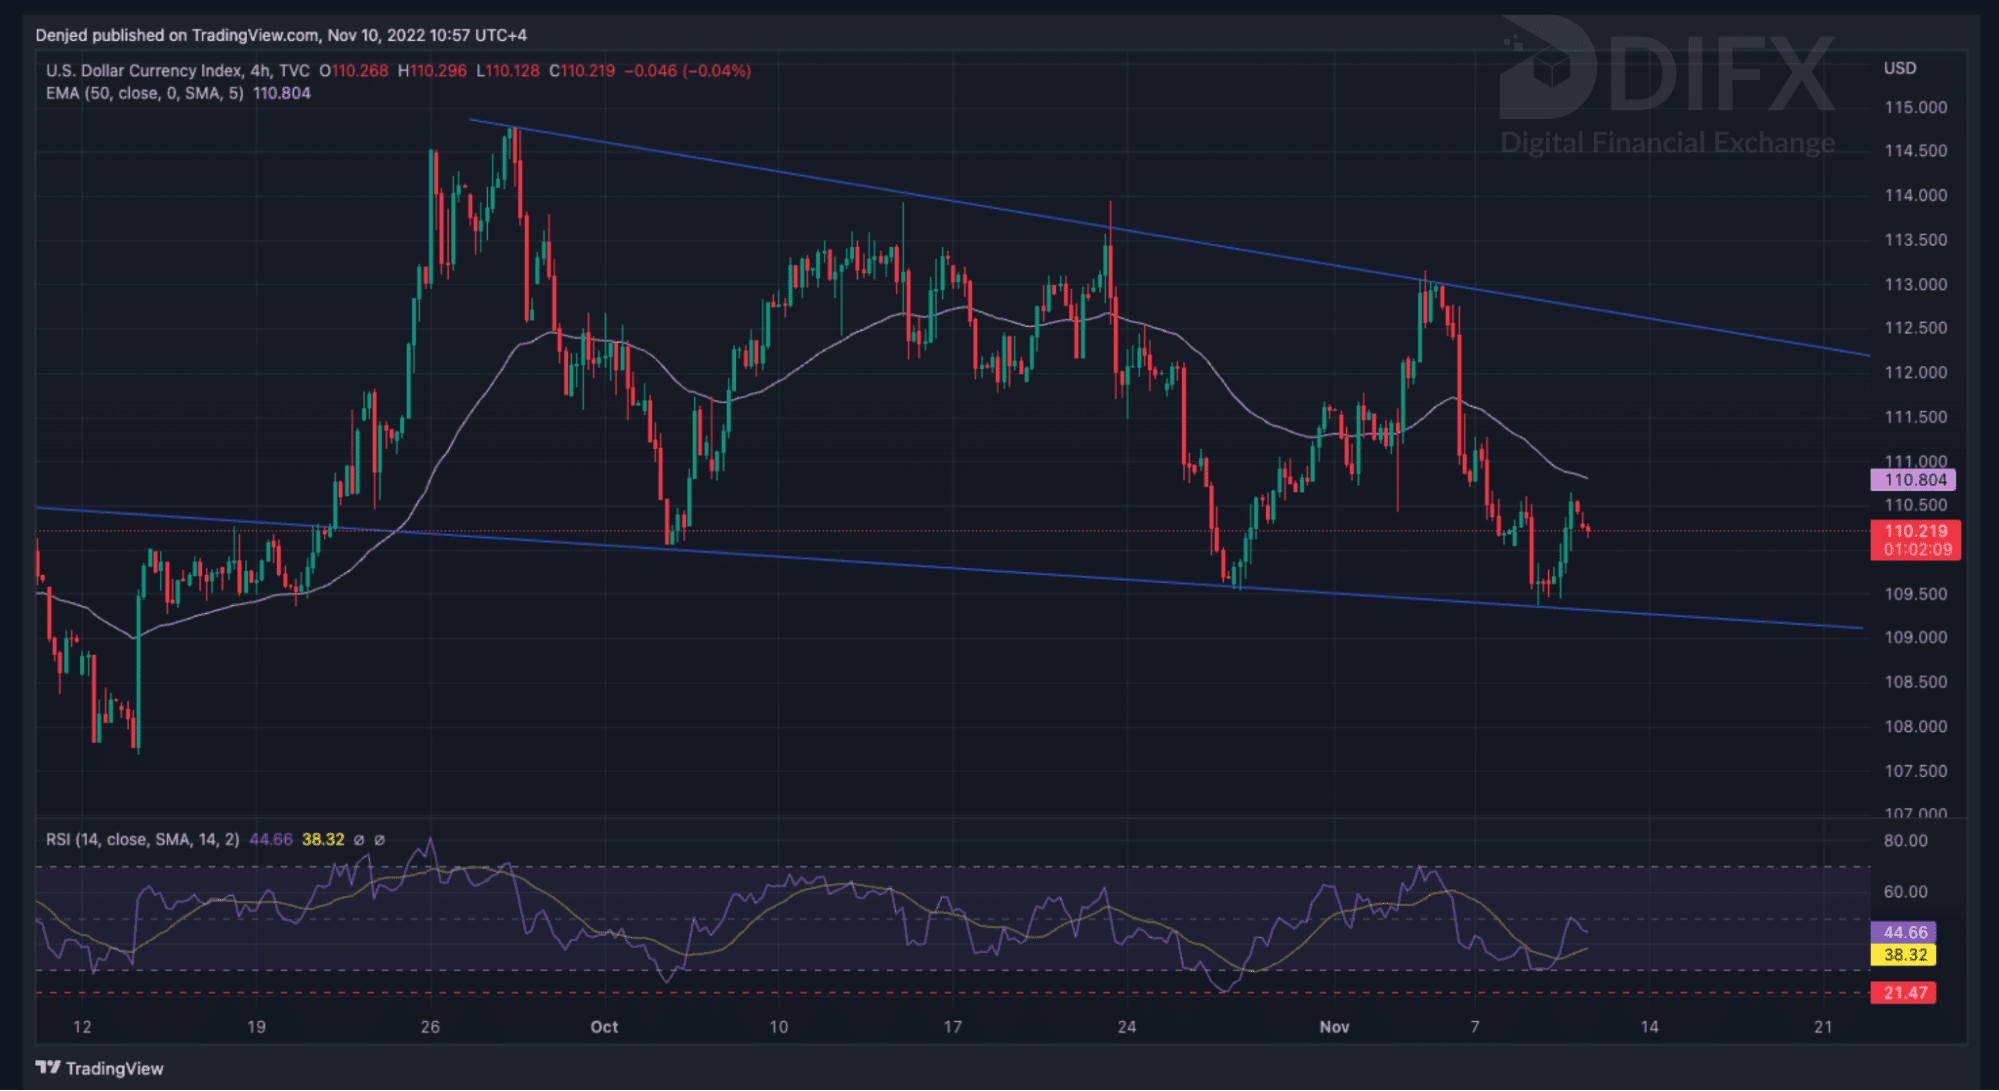Click the countdown timer 01:02:09 label
1999x1091 pixels.
click(1917, 550)
